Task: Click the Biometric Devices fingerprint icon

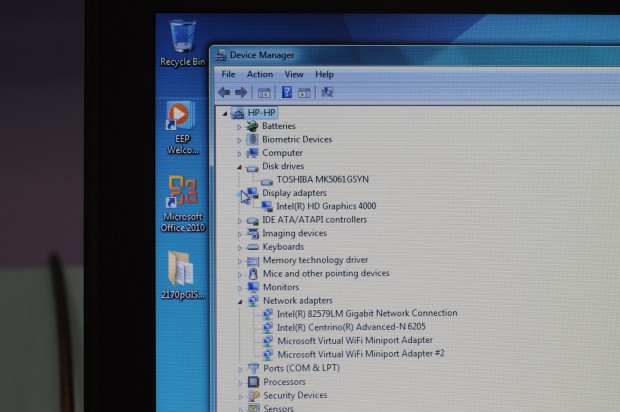Action: (252, 139)
